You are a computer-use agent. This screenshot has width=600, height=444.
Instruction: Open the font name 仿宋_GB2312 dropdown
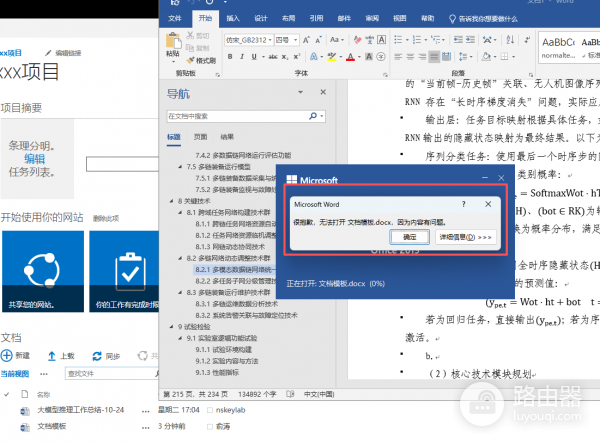(270, 40)
